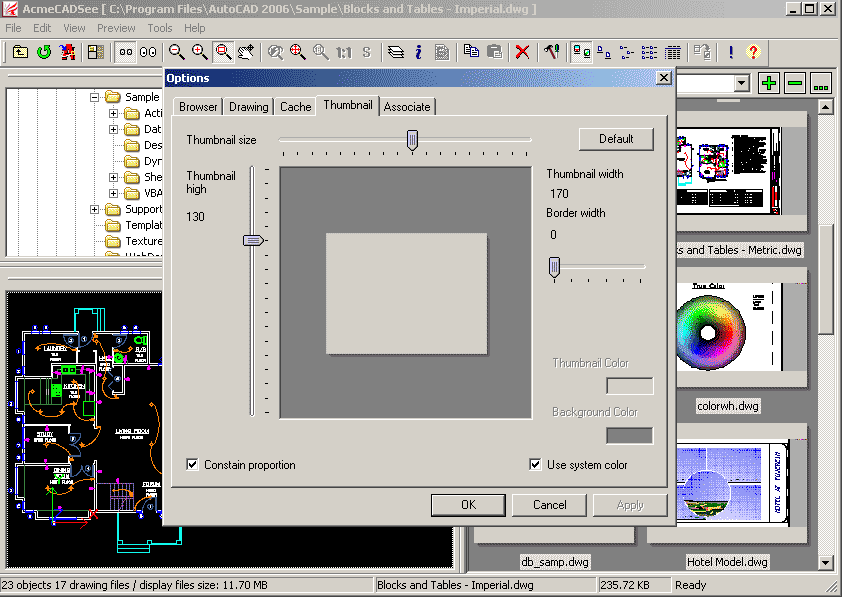Click the copy toolbar icon
842x597 pixels.
pos(471,52)
